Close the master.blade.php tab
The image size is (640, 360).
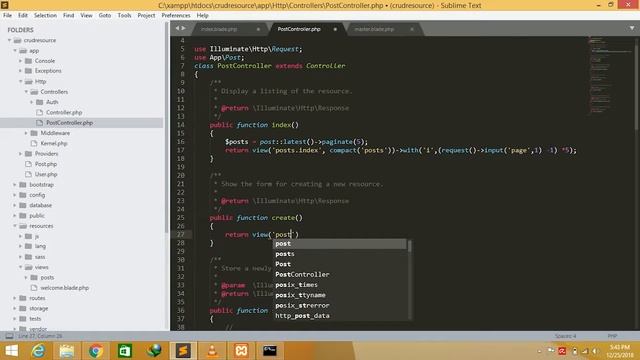(412, 29)
